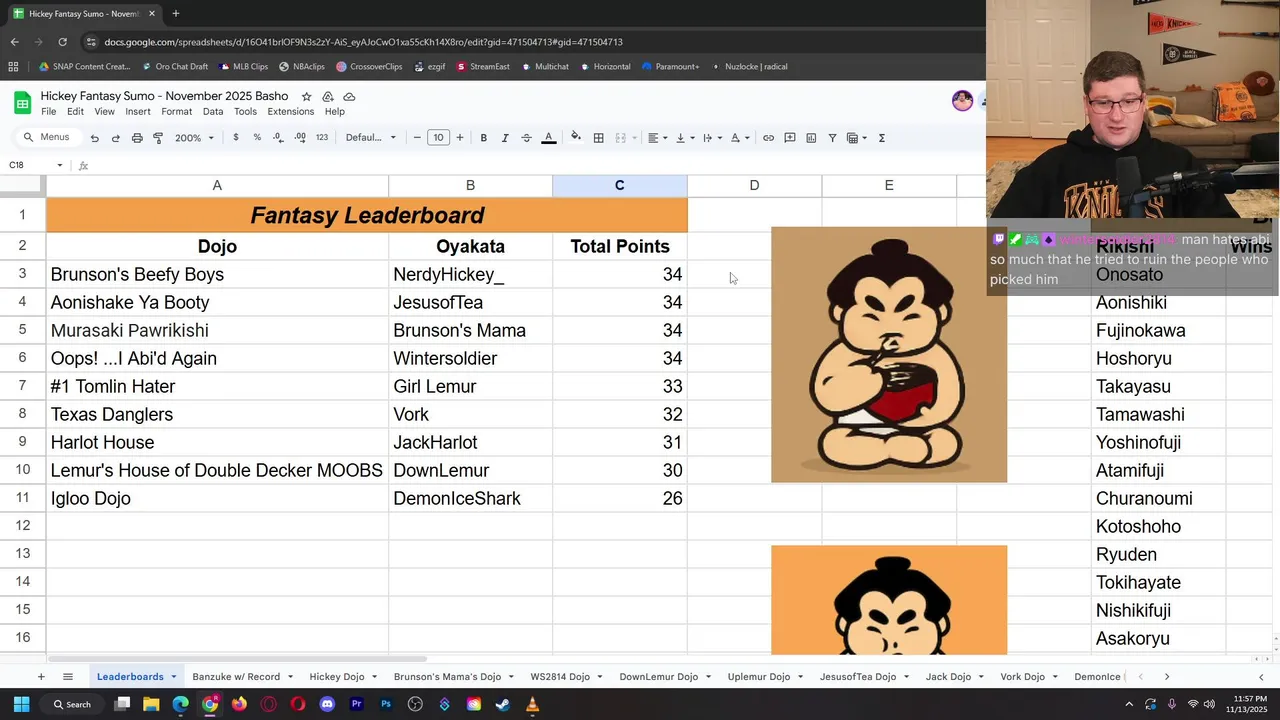Reload the page in the browser

coord(62,42)
